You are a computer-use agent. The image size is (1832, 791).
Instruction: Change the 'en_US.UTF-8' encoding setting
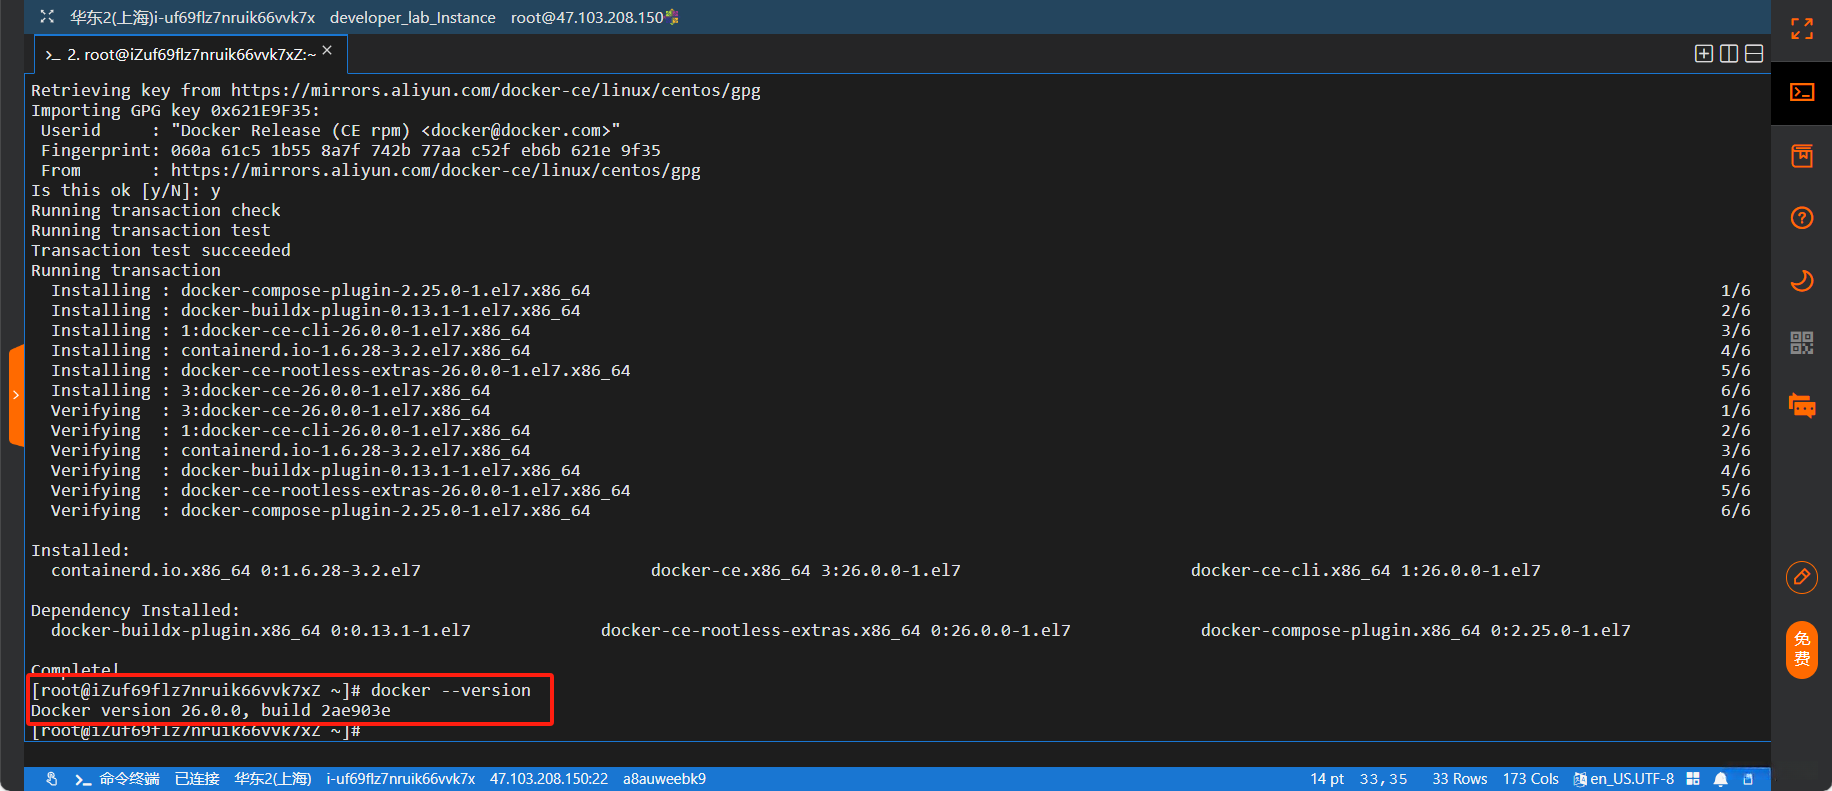[1624, 779]
